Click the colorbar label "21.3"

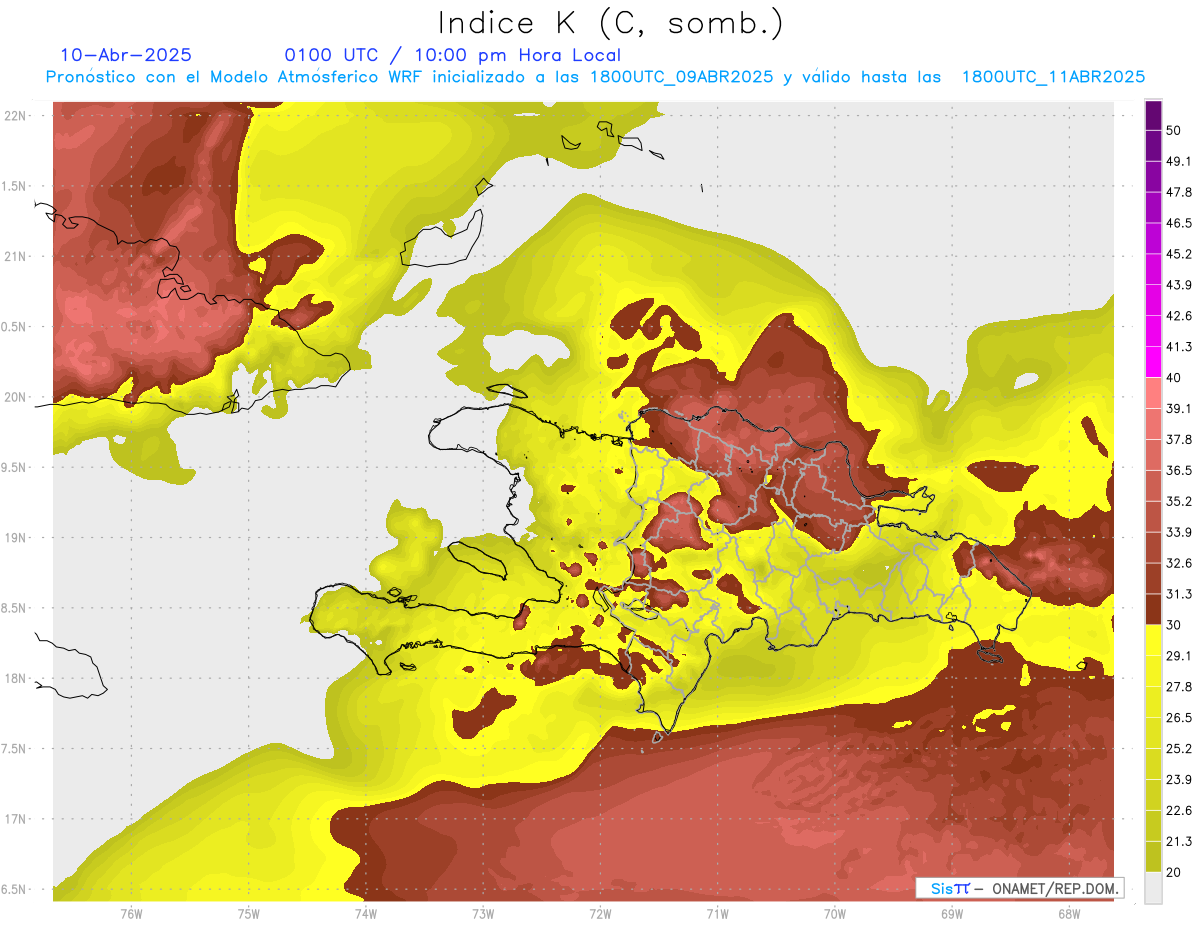pyautogui.click(x=1179, y=842)
